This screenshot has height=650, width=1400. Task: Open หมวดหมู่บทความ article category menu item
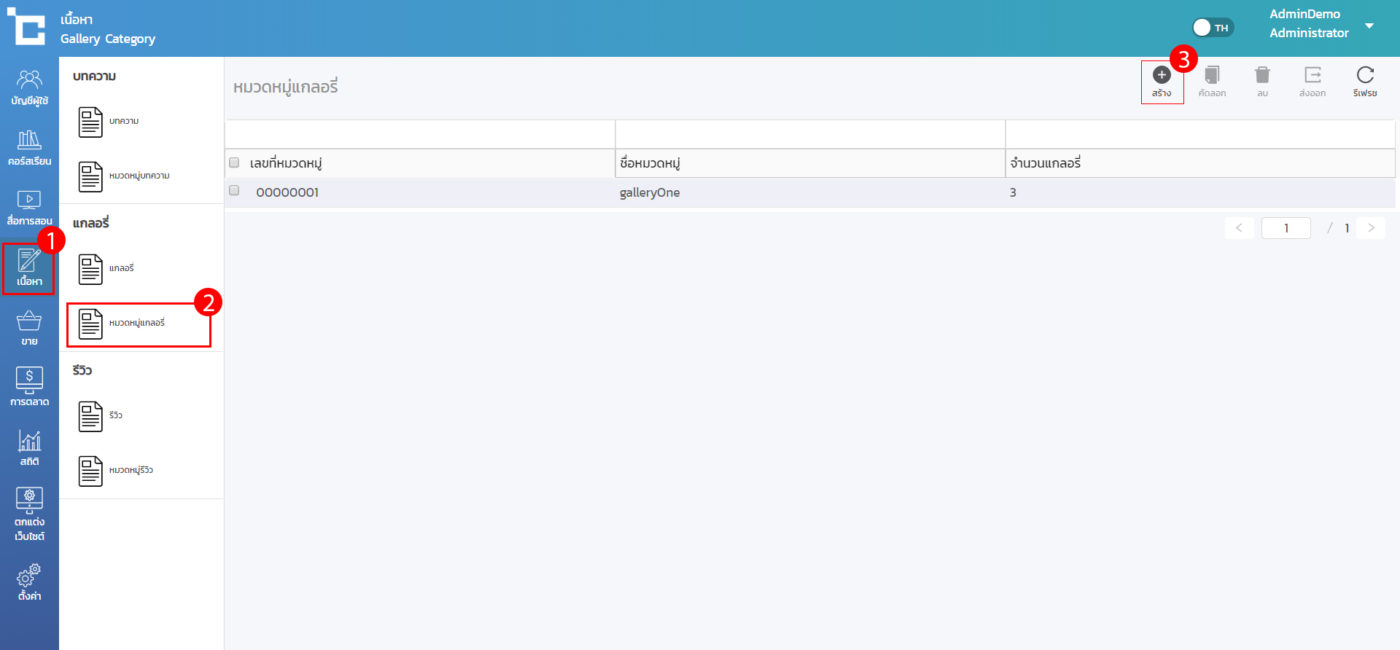click(x=139, y=176)
